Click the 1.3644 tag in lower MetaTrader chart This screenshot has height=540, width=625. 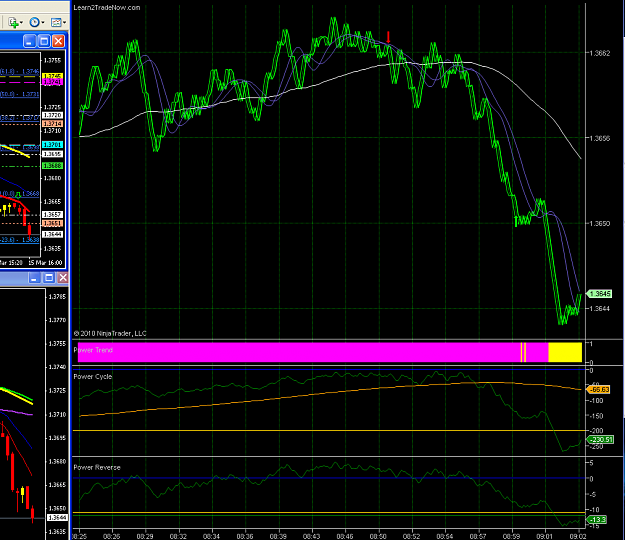pyautogui.click(x=57, y=517)
